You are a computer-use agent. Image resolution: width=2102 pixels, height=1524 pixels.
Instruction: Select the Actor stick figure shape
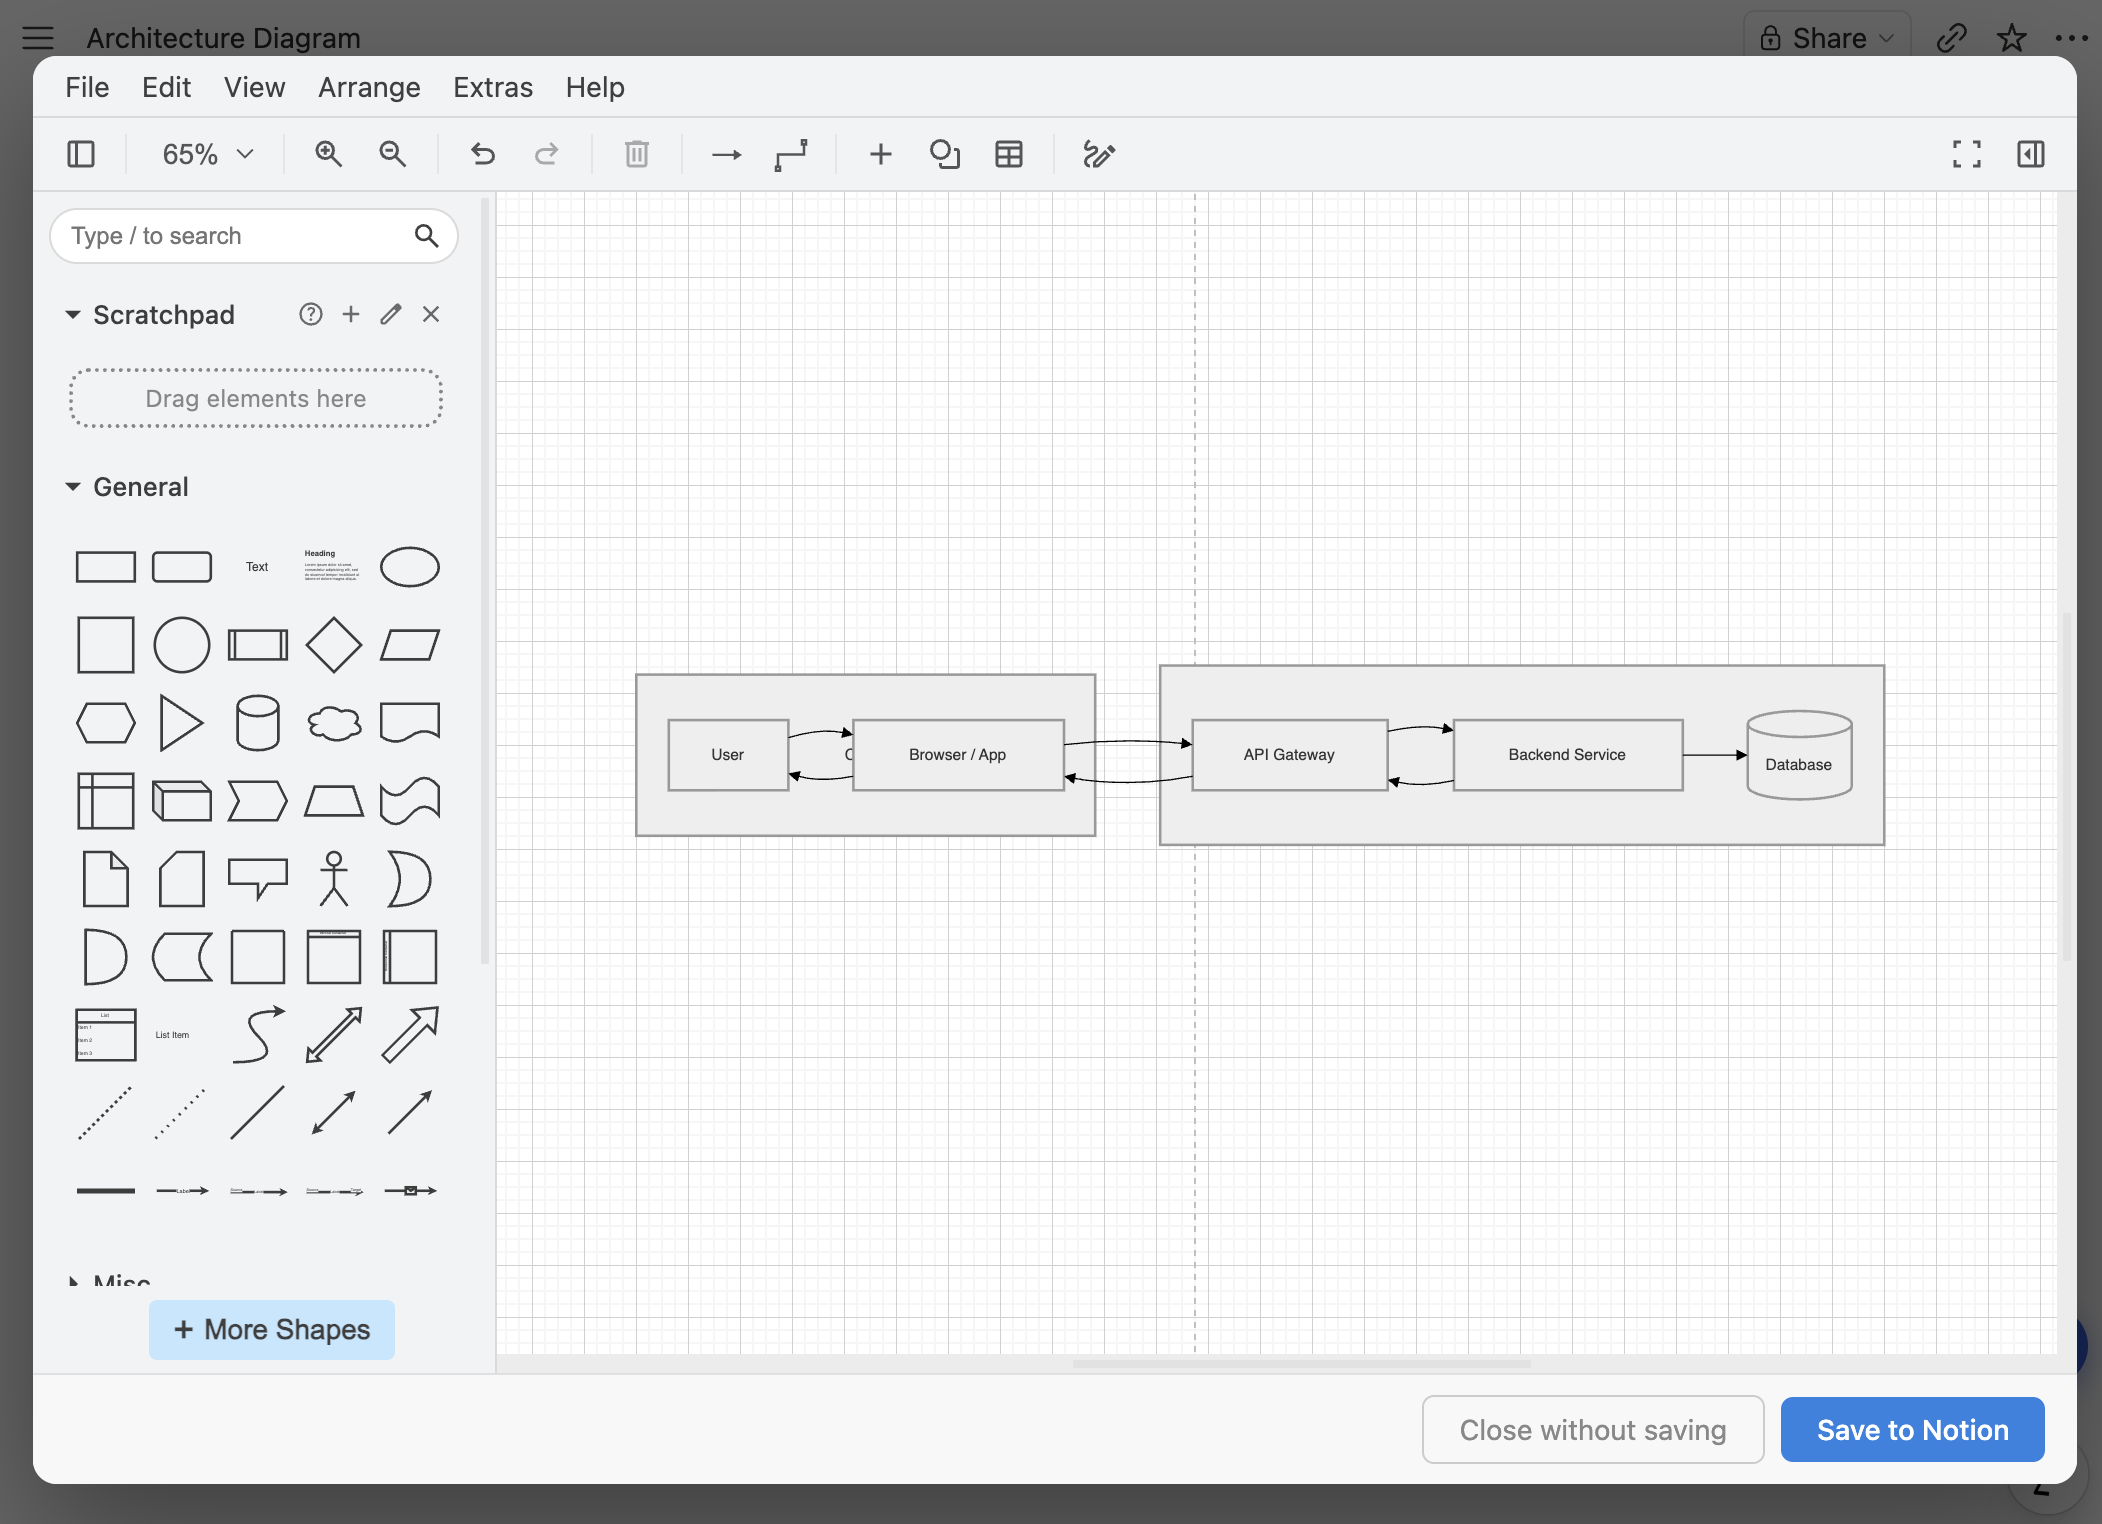click(334, 879)
